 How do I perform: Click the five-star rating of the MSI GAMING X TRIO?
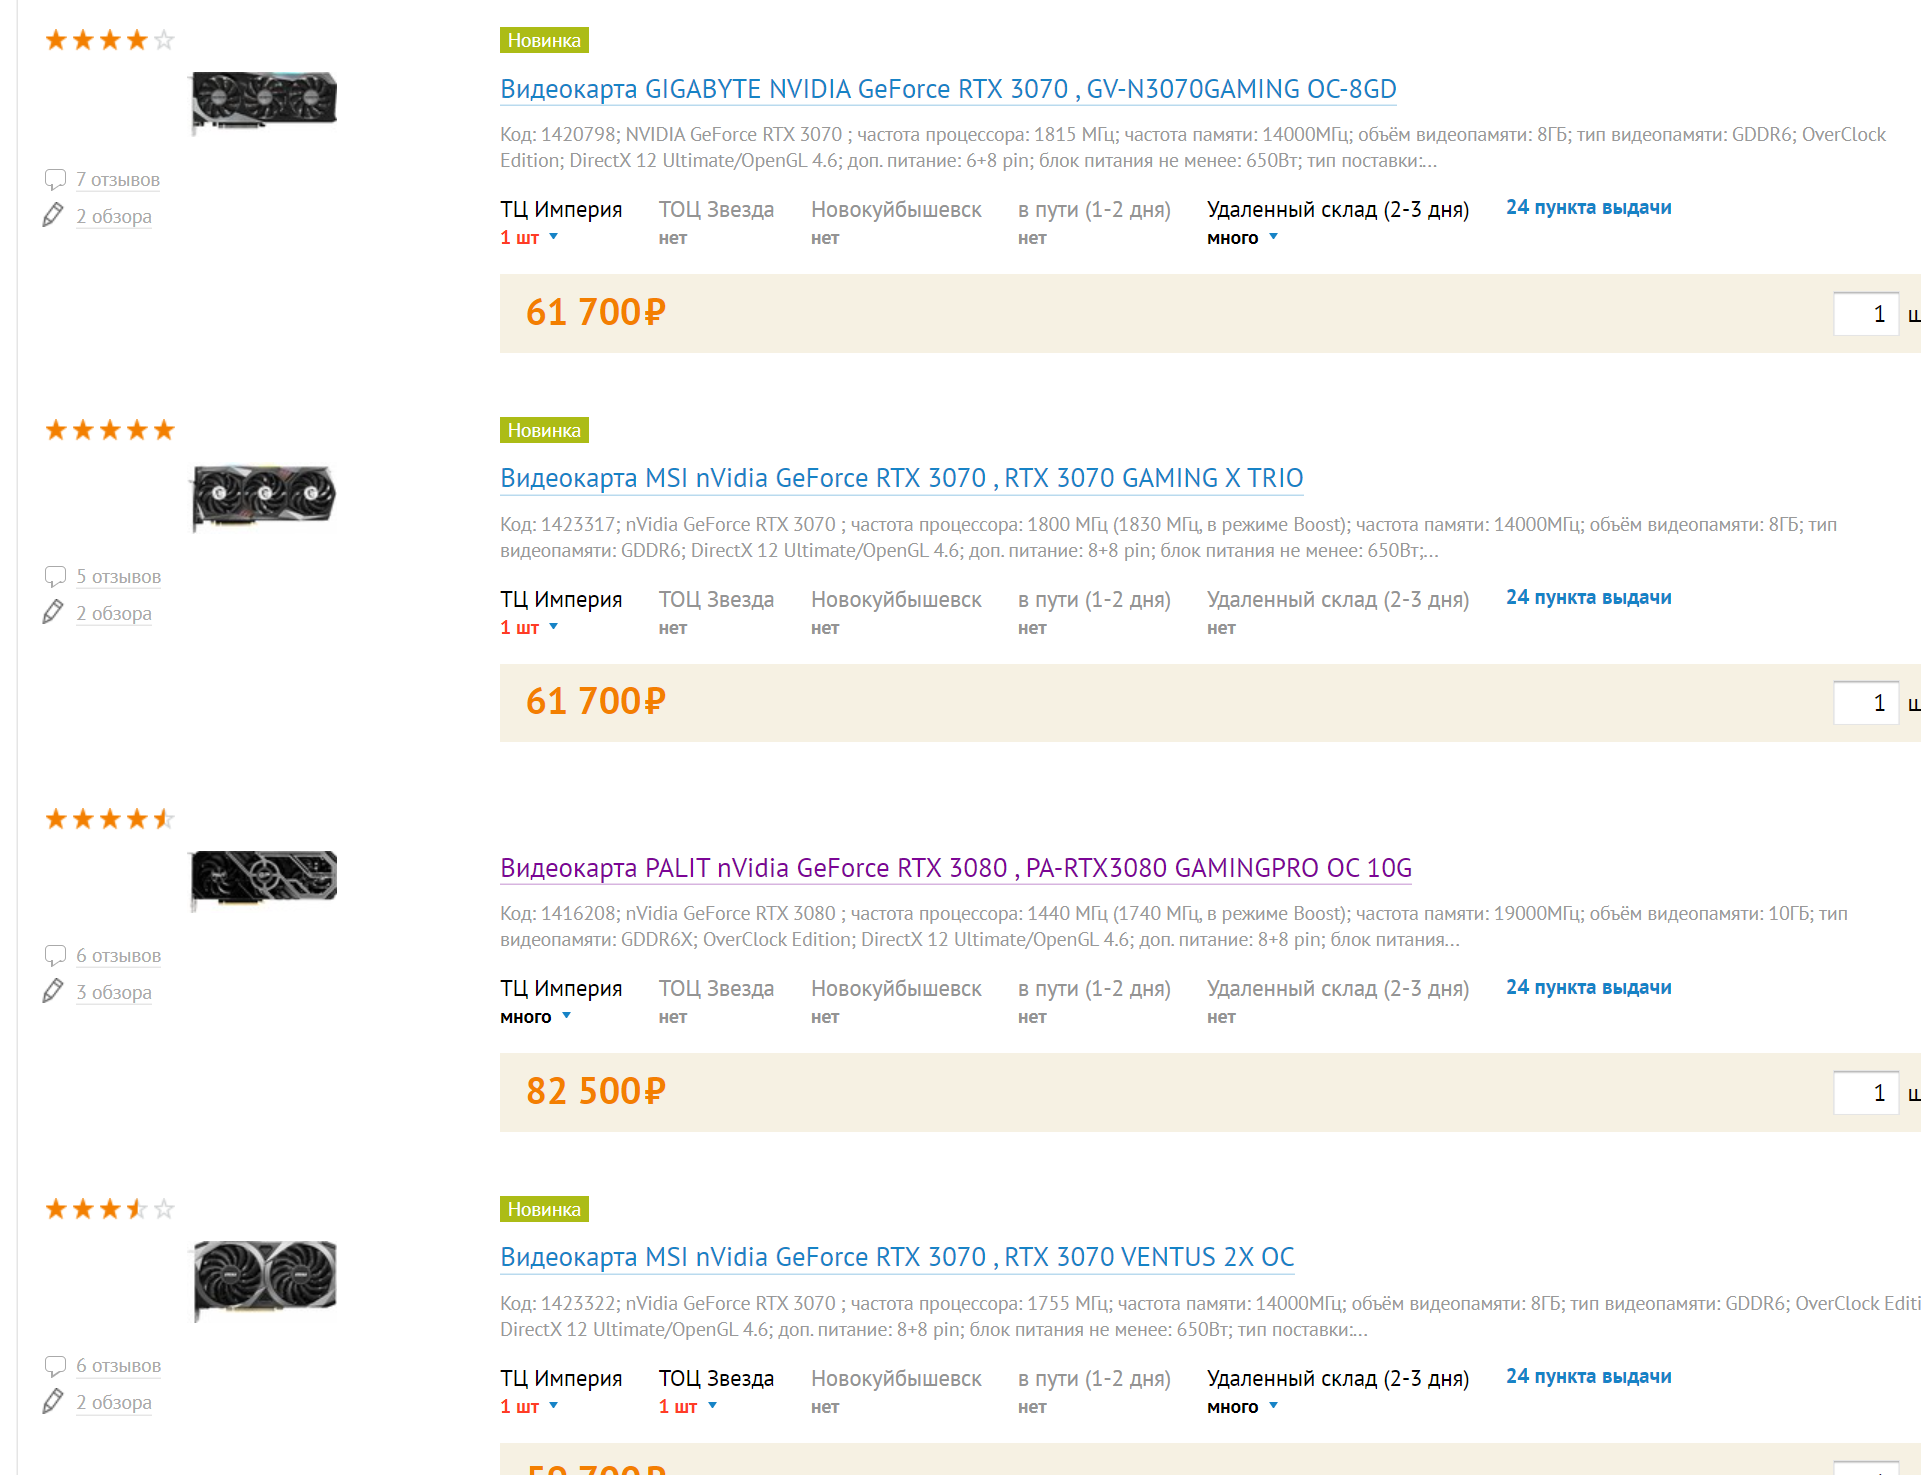tap(110, 431)
